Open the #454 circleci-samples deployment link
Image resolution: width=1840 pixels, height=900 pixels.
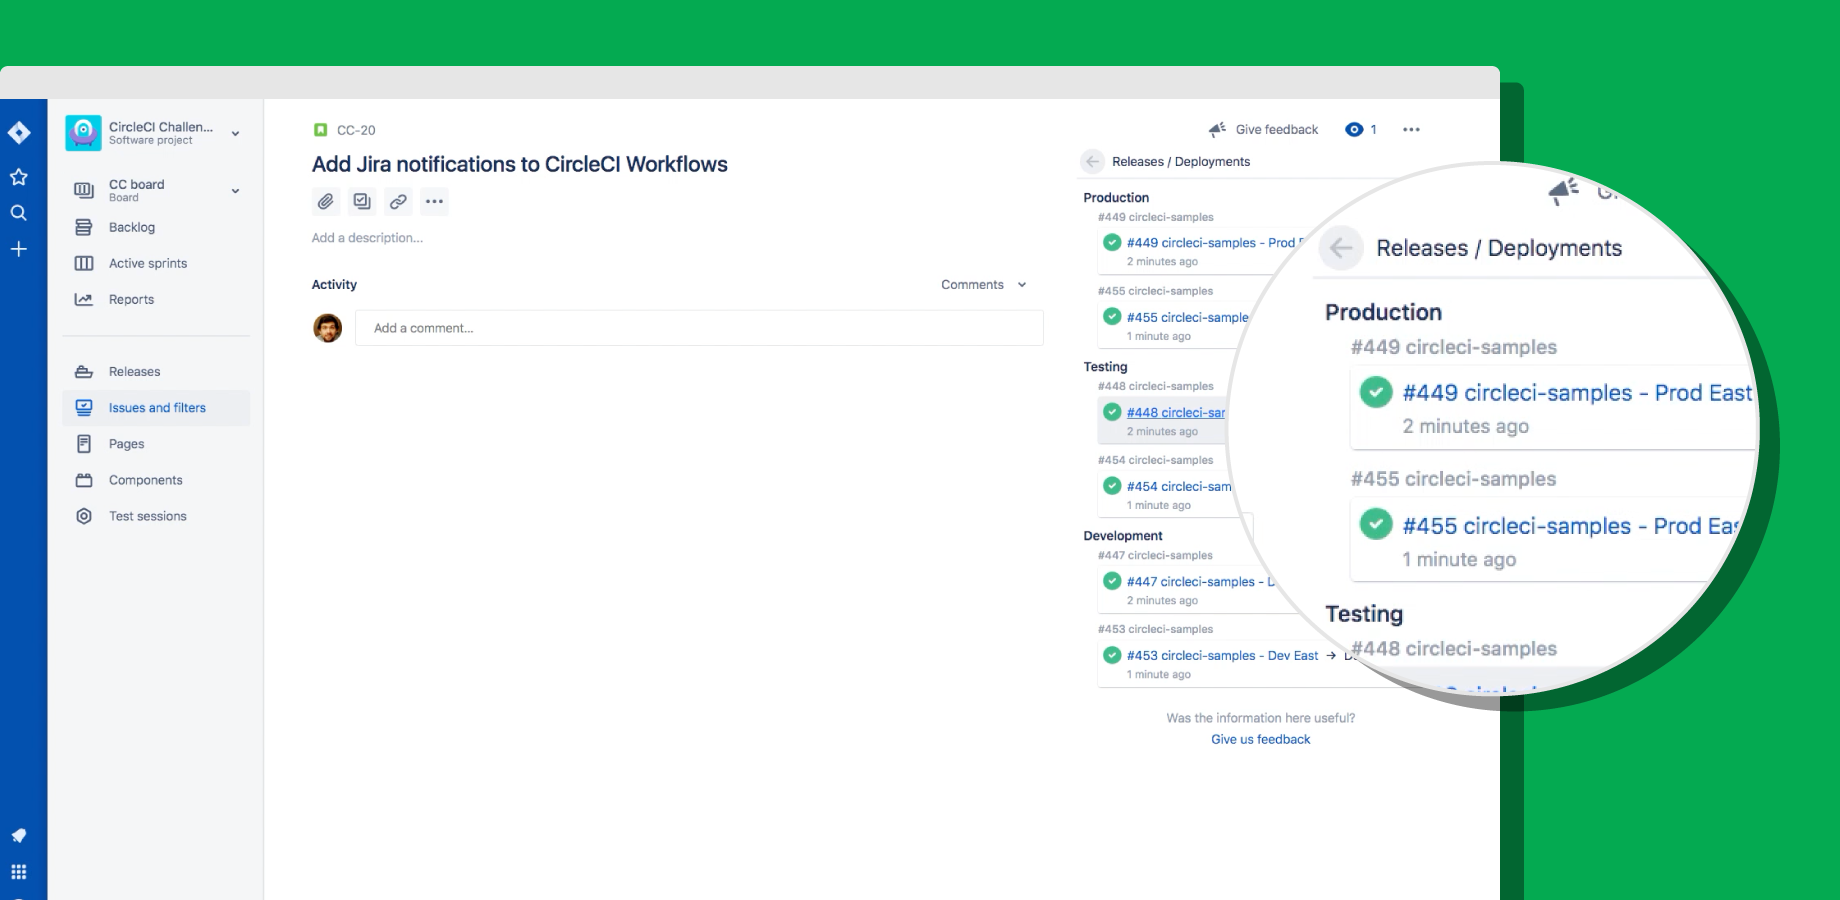[x=1179, y=486]
